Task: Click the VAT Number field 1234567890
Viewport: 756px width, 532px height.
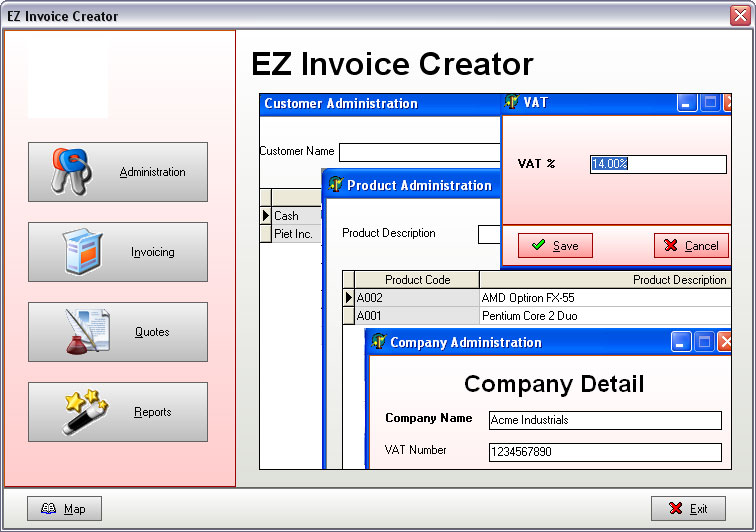Action: (604, 452)
